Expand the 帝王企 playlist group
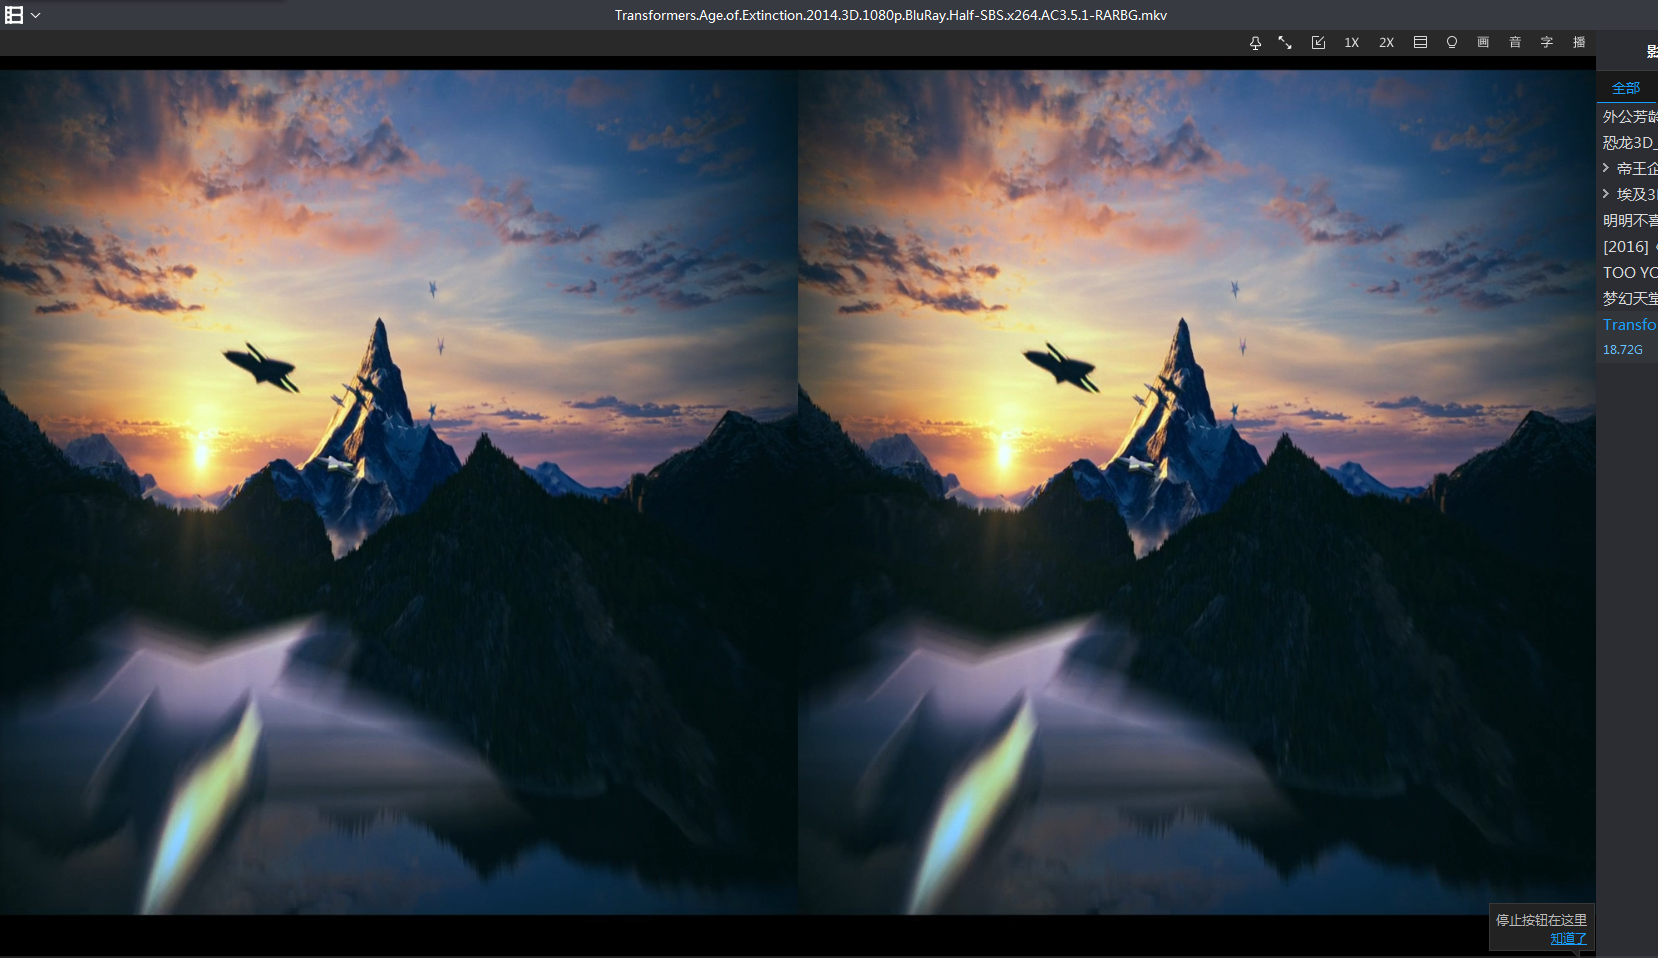Image resolution: width=1658 pixels, height=958 pixels. click(1606, 168)
